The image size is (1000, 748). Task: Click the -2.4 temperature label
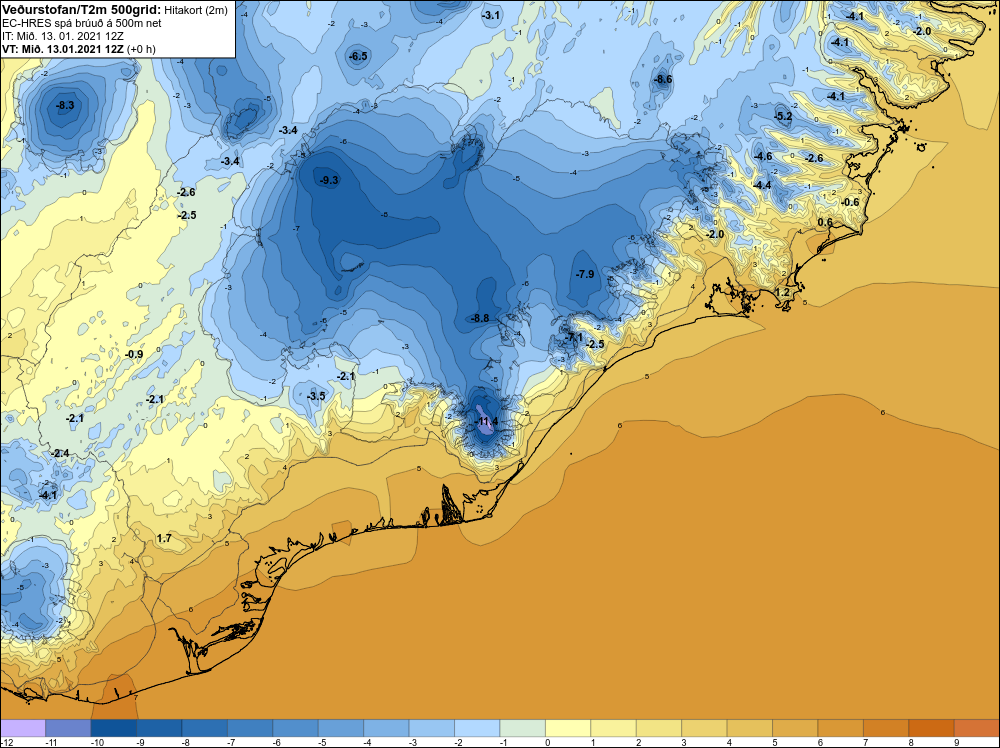tap(60, 453)
